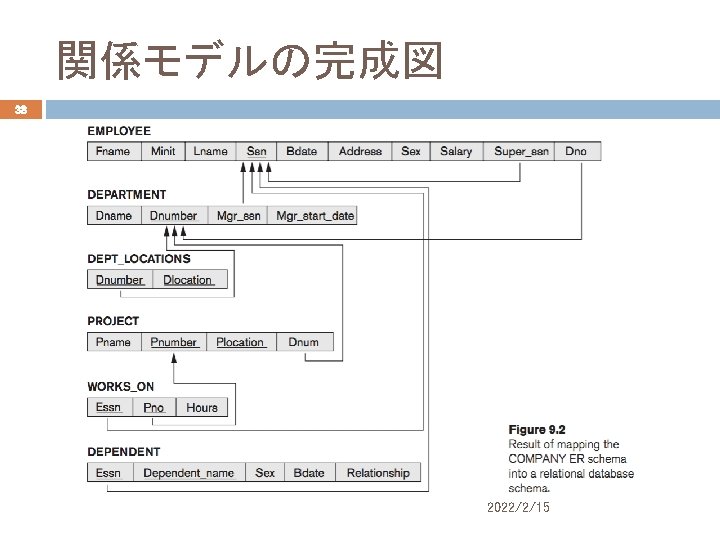
Task: Select the PROJECT table heading
Action: (x=113, y=321)
